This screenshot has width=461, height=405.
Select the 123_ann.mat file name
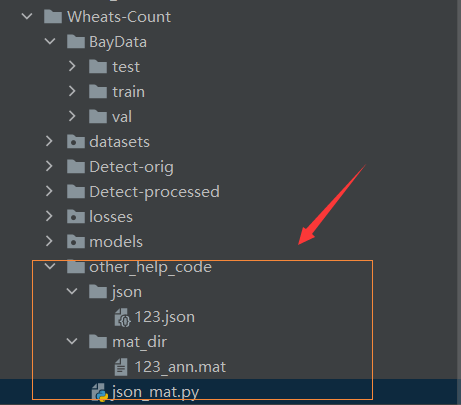(x=180, y=367)
